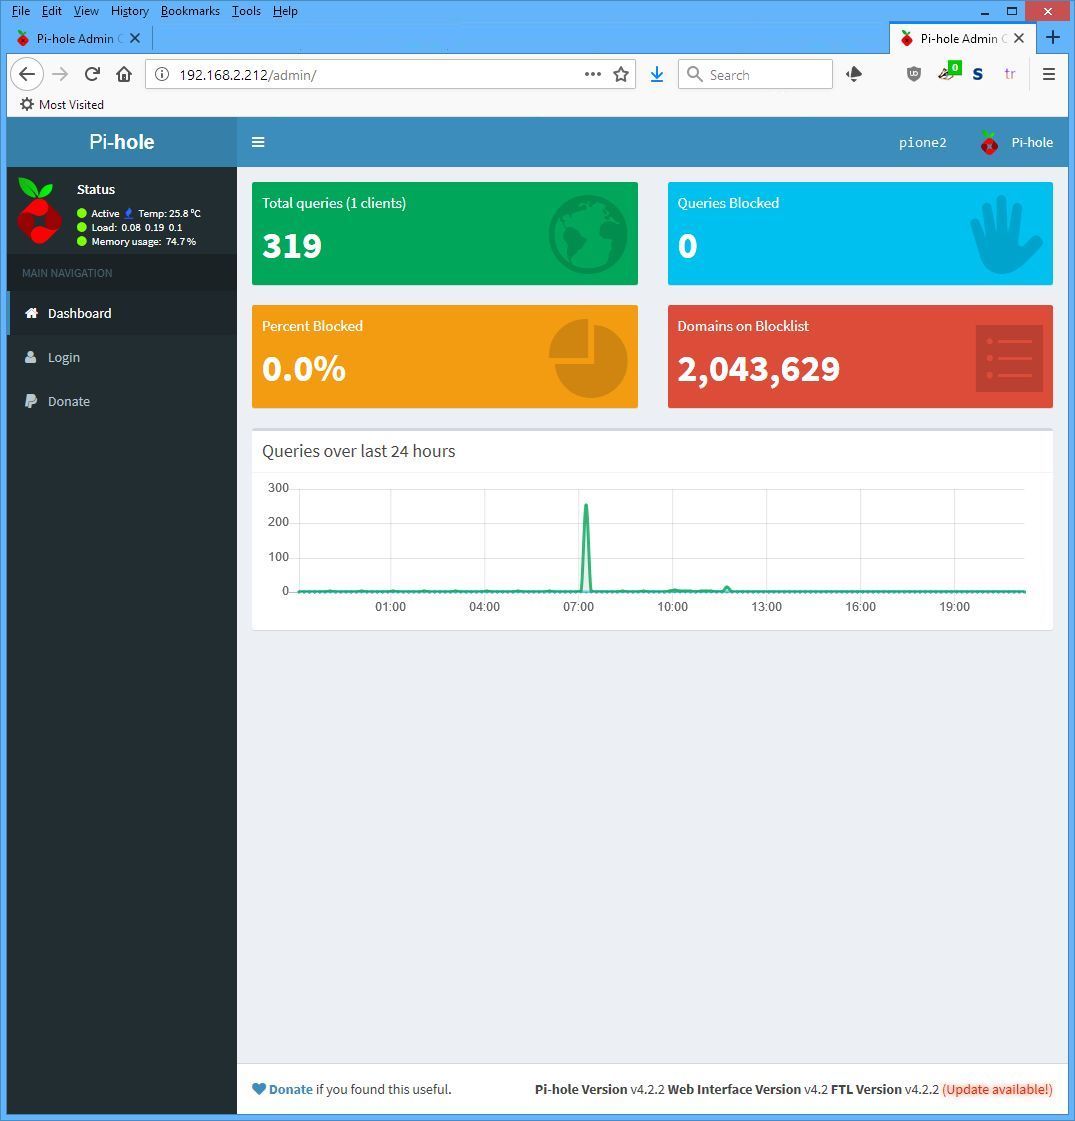Click the Percent Blocked value 0.0%

coord(304,369)
